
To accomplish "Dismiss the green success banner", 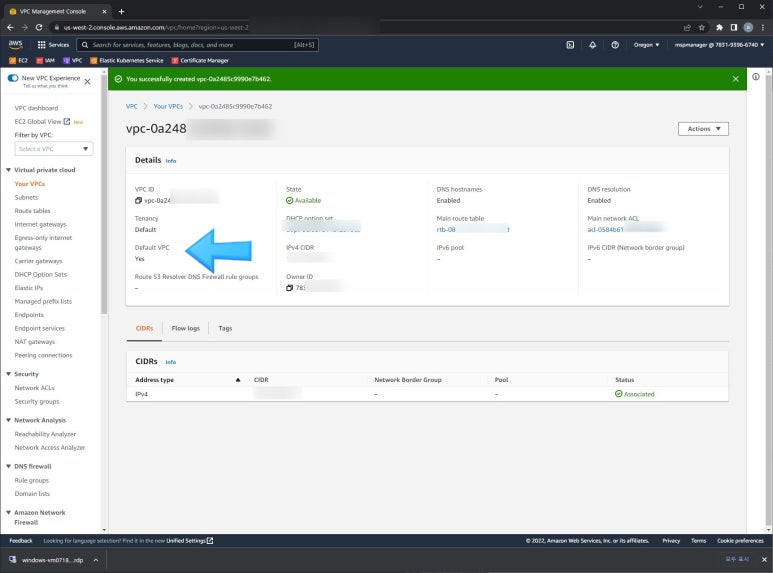I will (736, 78).
